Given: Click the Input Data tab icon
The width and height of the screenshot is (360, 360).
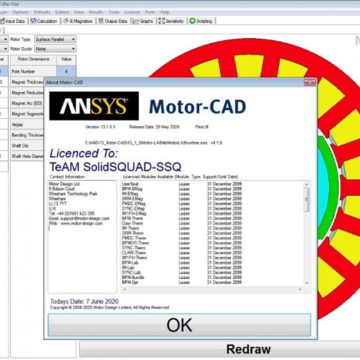Looking at the screenshot, I should pos(2,21).
